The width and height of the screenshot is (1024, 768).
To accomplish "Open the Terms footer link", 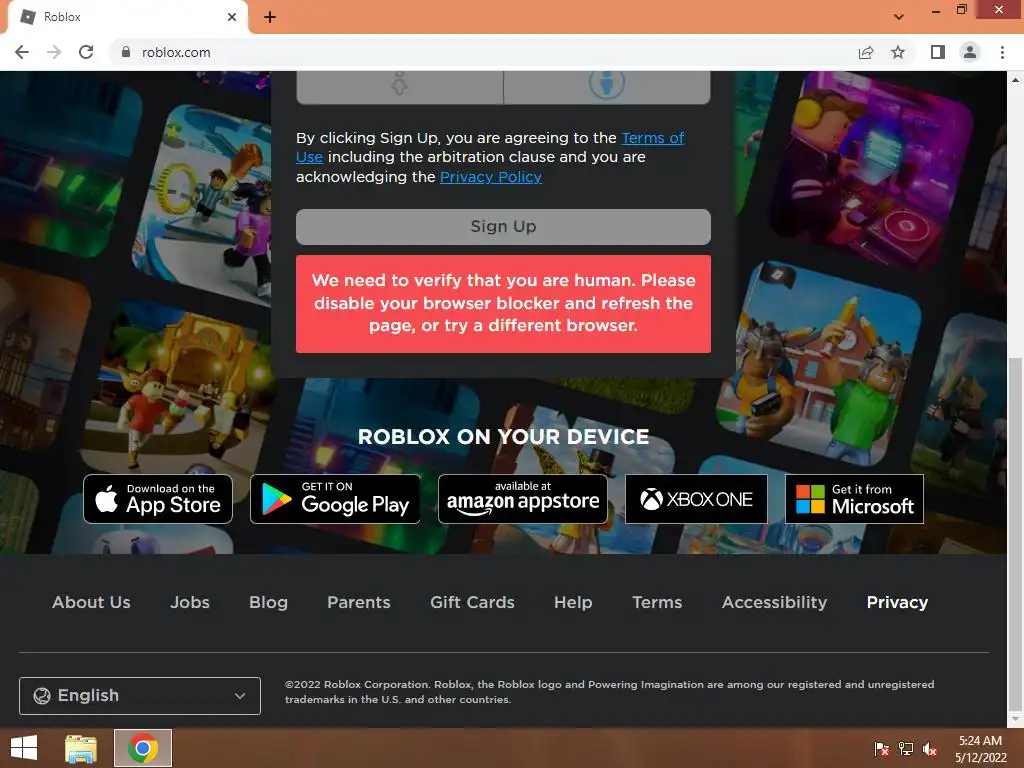I will click(x=657, y=602).
